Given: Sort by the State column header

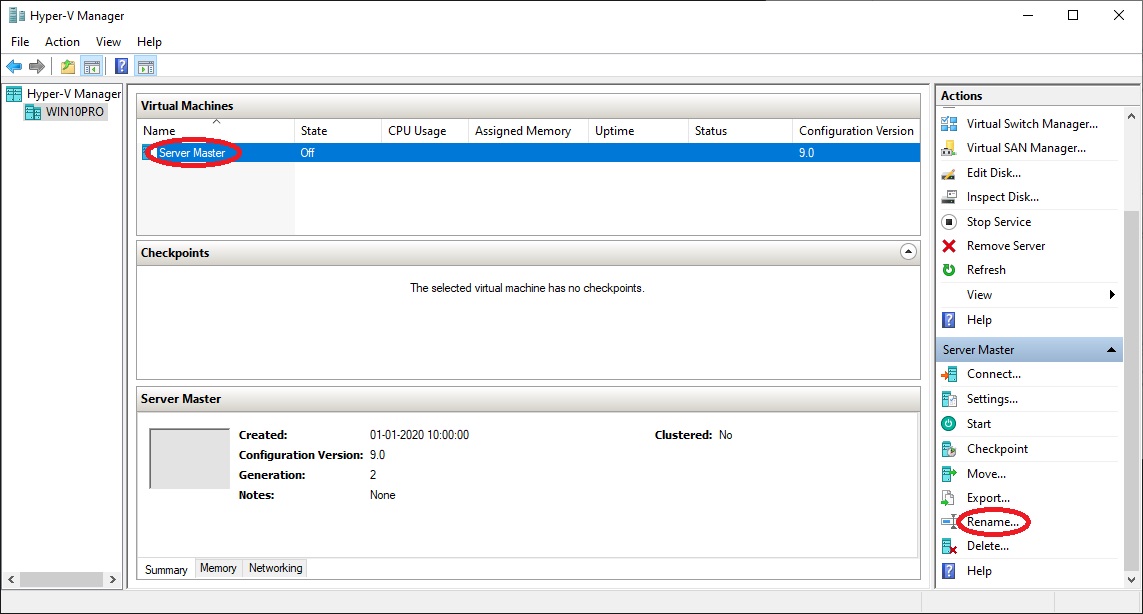Looking at the screenshot, I should [x=338, y=131].
